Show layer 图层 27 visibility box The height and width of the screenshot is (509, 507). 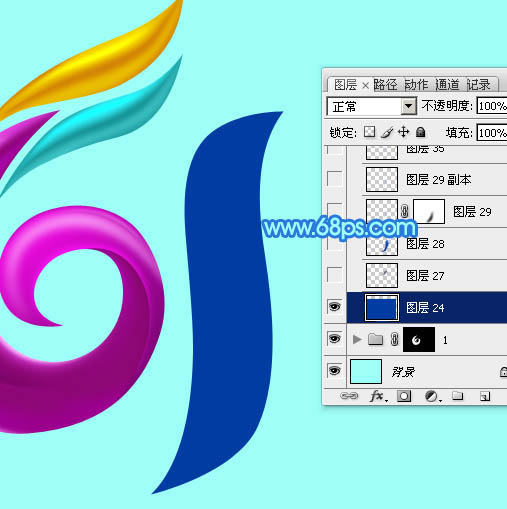(x=335, y=275)
